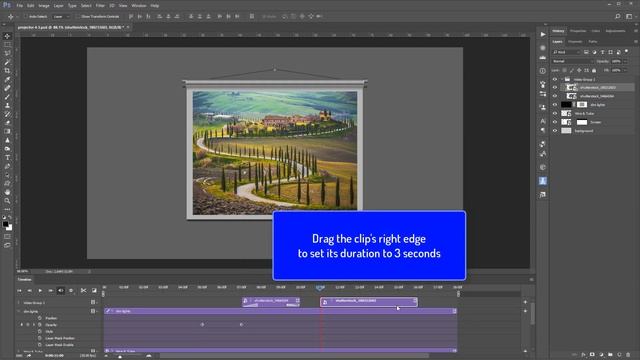Collapse the Video Group 1 group in Layers

[x=562, y=79]
